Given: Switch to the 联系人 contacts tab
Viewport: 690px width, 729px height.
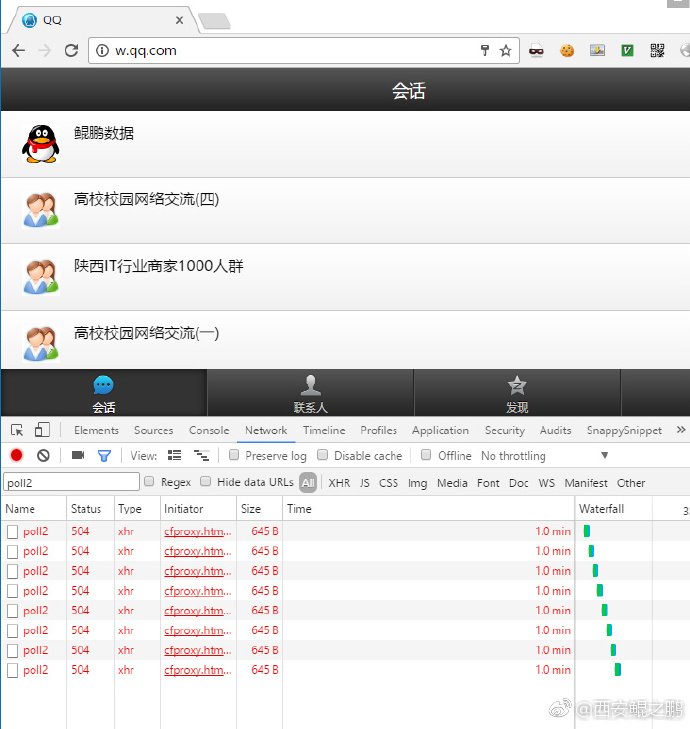Looking at the screenshot, I should (x=311, y=393).
